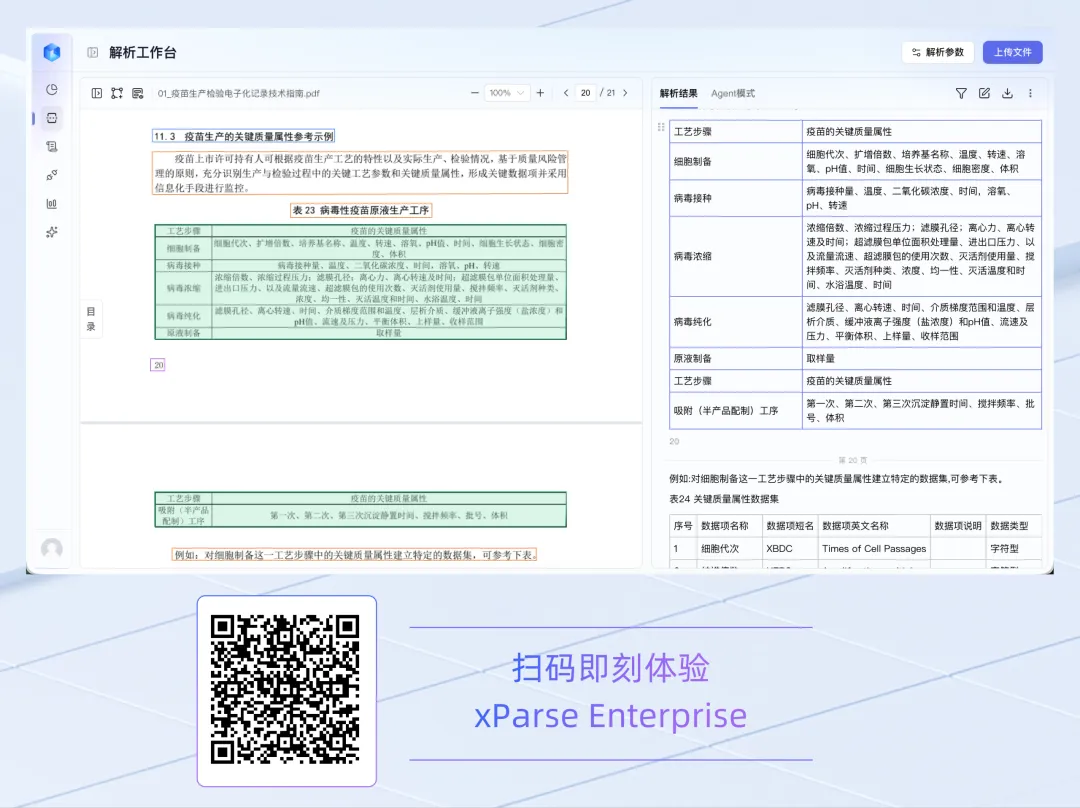Click the 数据项短名 column header

coord(789,526)
